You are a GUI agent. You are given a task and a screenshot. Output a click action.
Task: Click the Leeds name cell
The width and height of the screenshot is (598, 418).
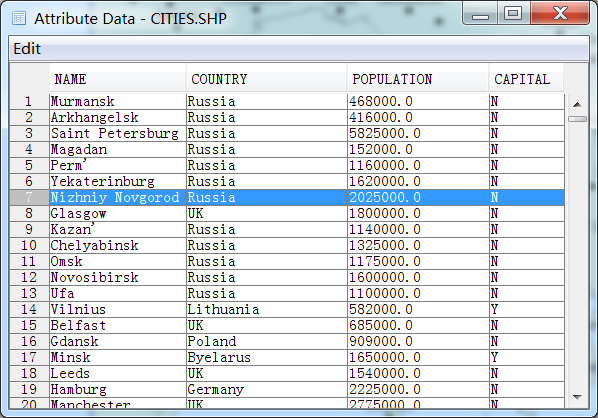(118, 374)
